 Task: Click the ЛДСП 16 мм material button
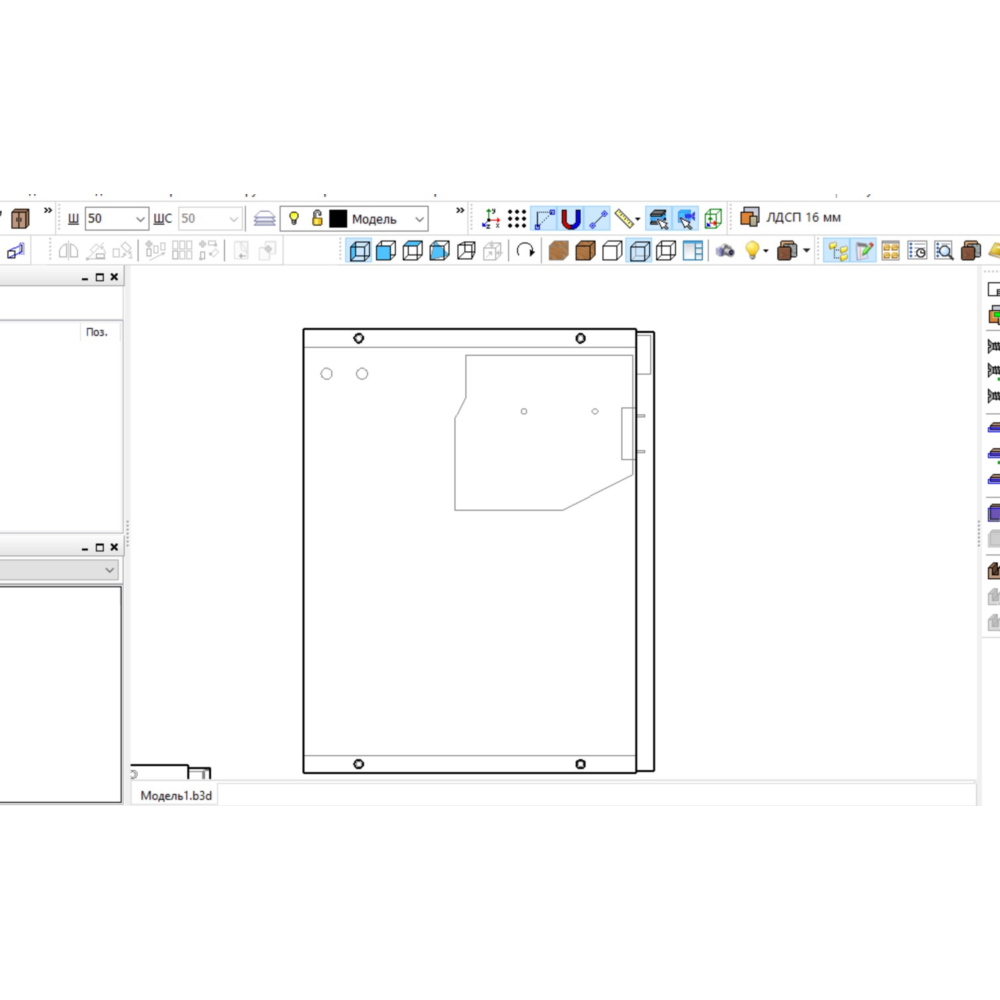coord(791,217)
